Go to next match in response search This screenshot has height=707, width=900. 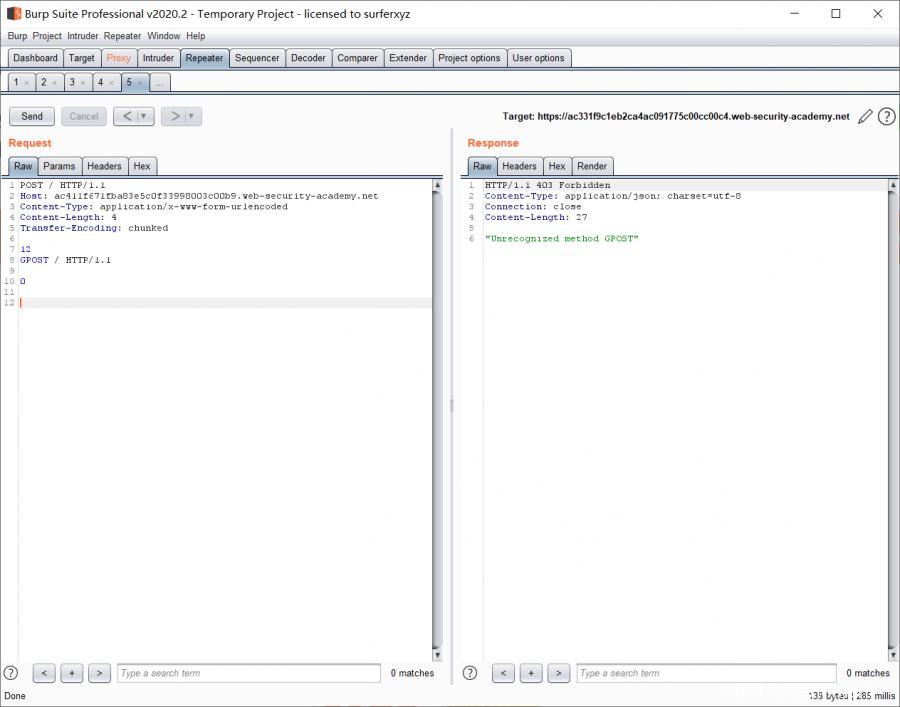(x=558, y=673)
